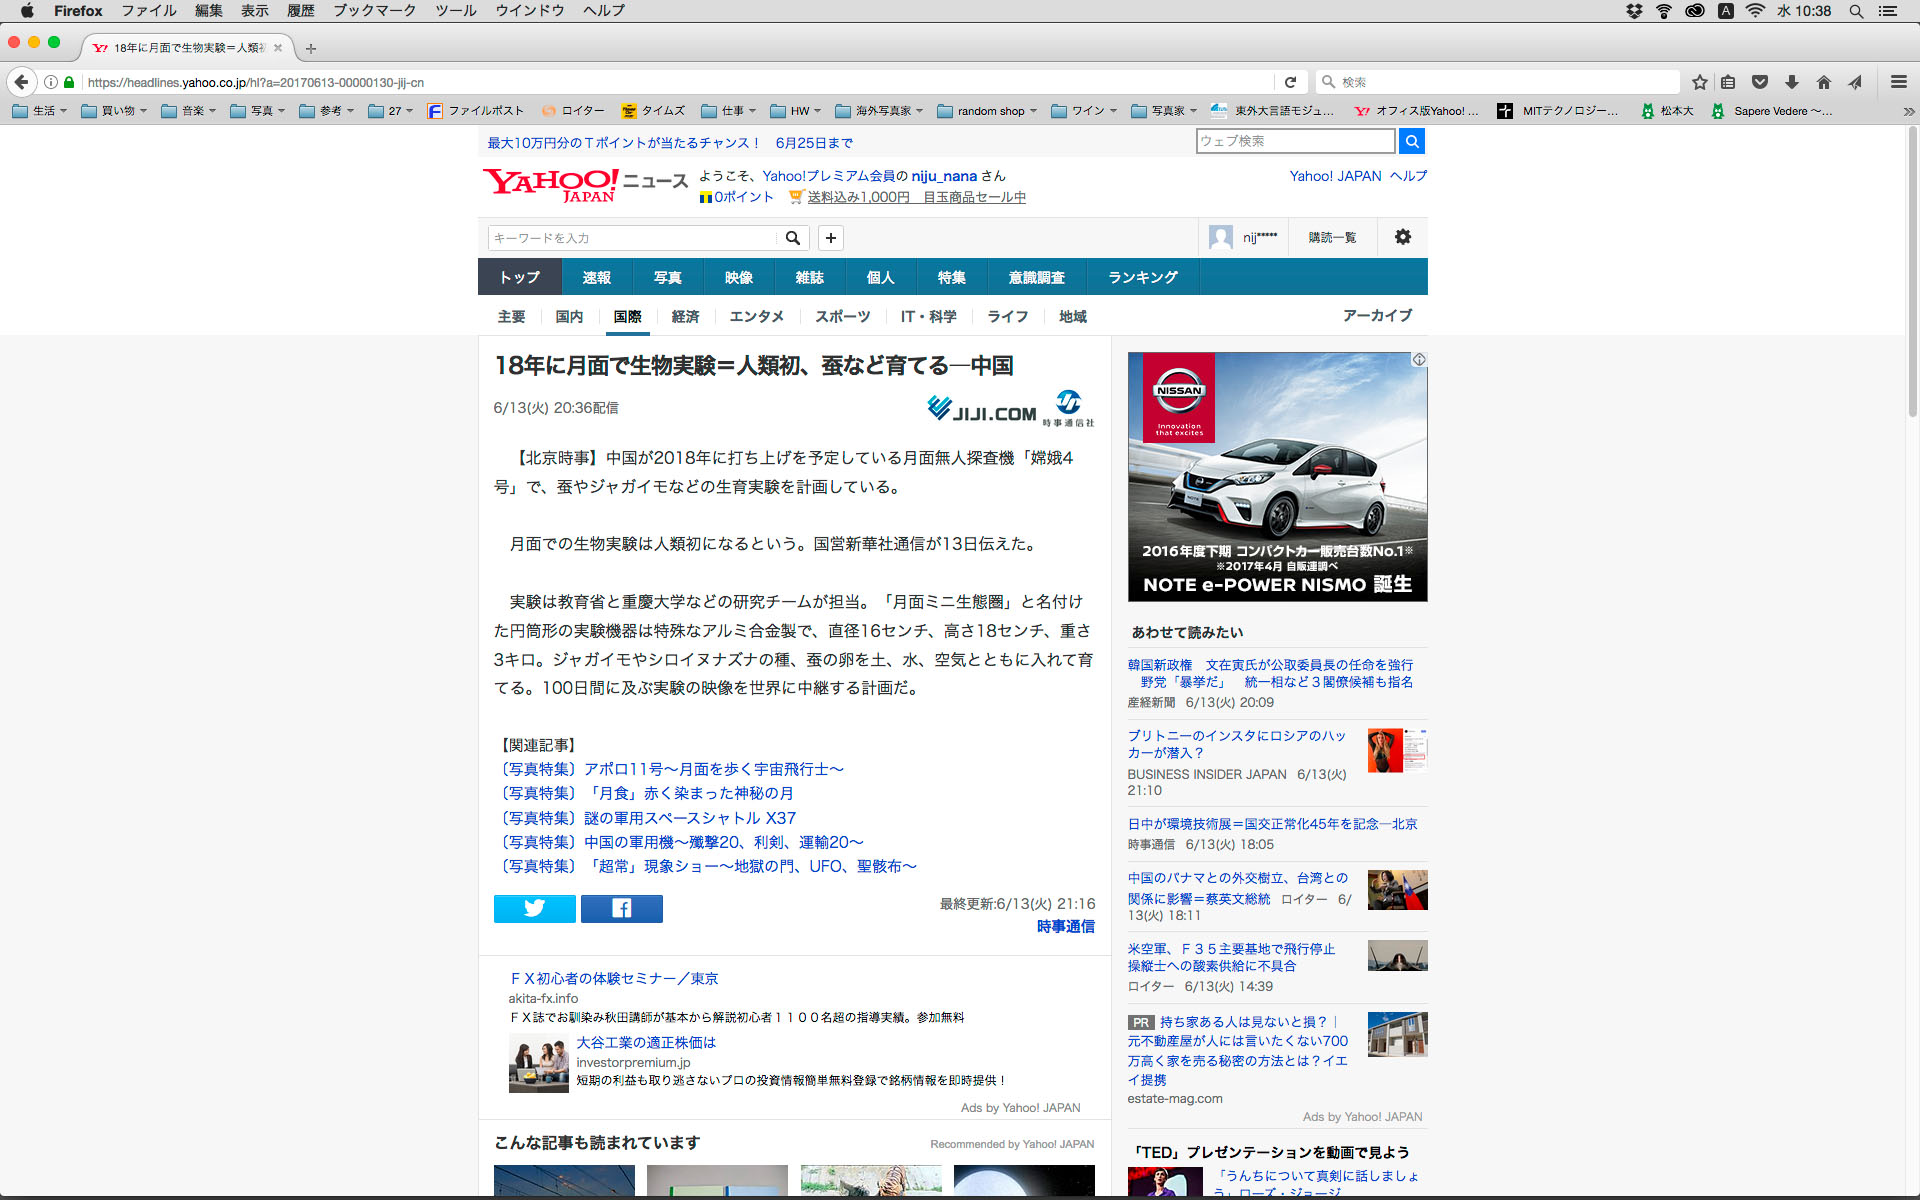Click the keyword search magnifier icon
This screenshot has width=1920, height=1200.
point(792,237)
